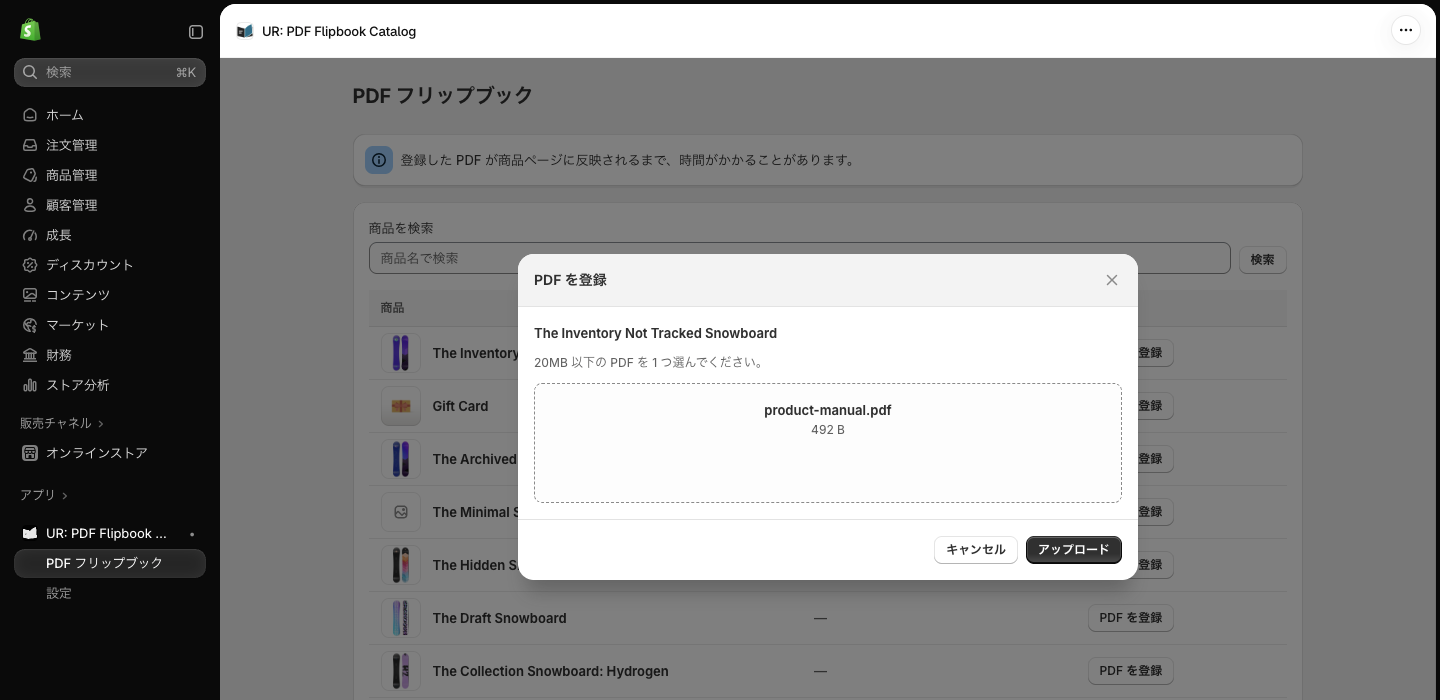Click The Collection Snowboard: Hydrogen name
This screenshot has width=1440, height=700.
pos(551,671)
